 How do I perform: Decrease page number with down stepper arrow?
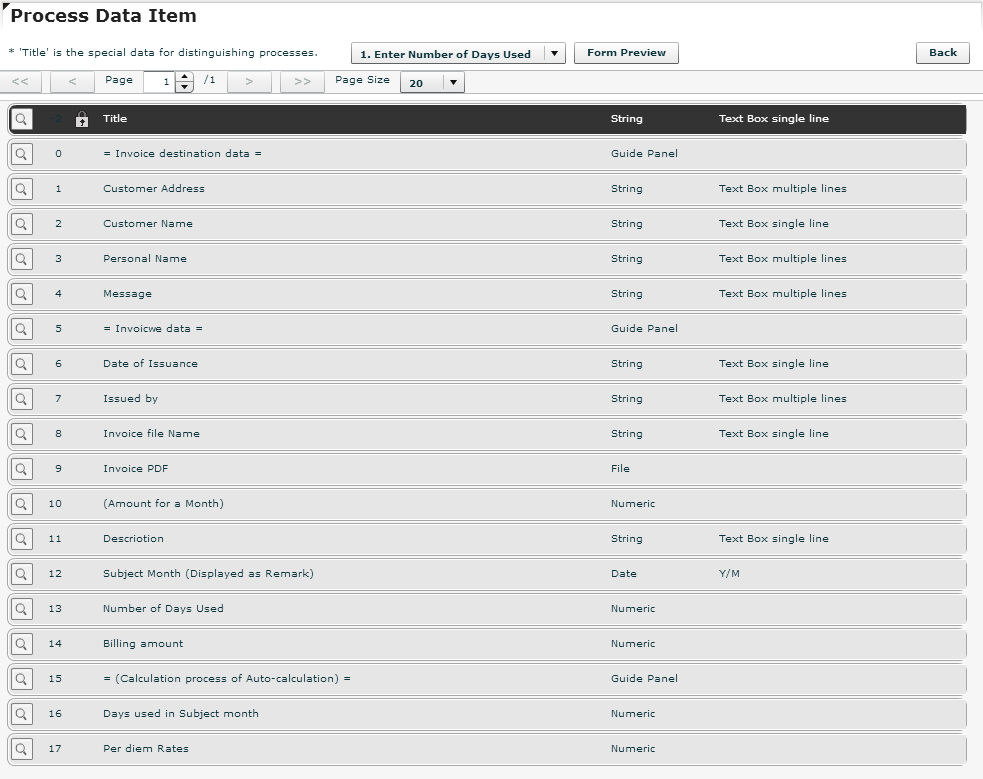pos(184,87)
